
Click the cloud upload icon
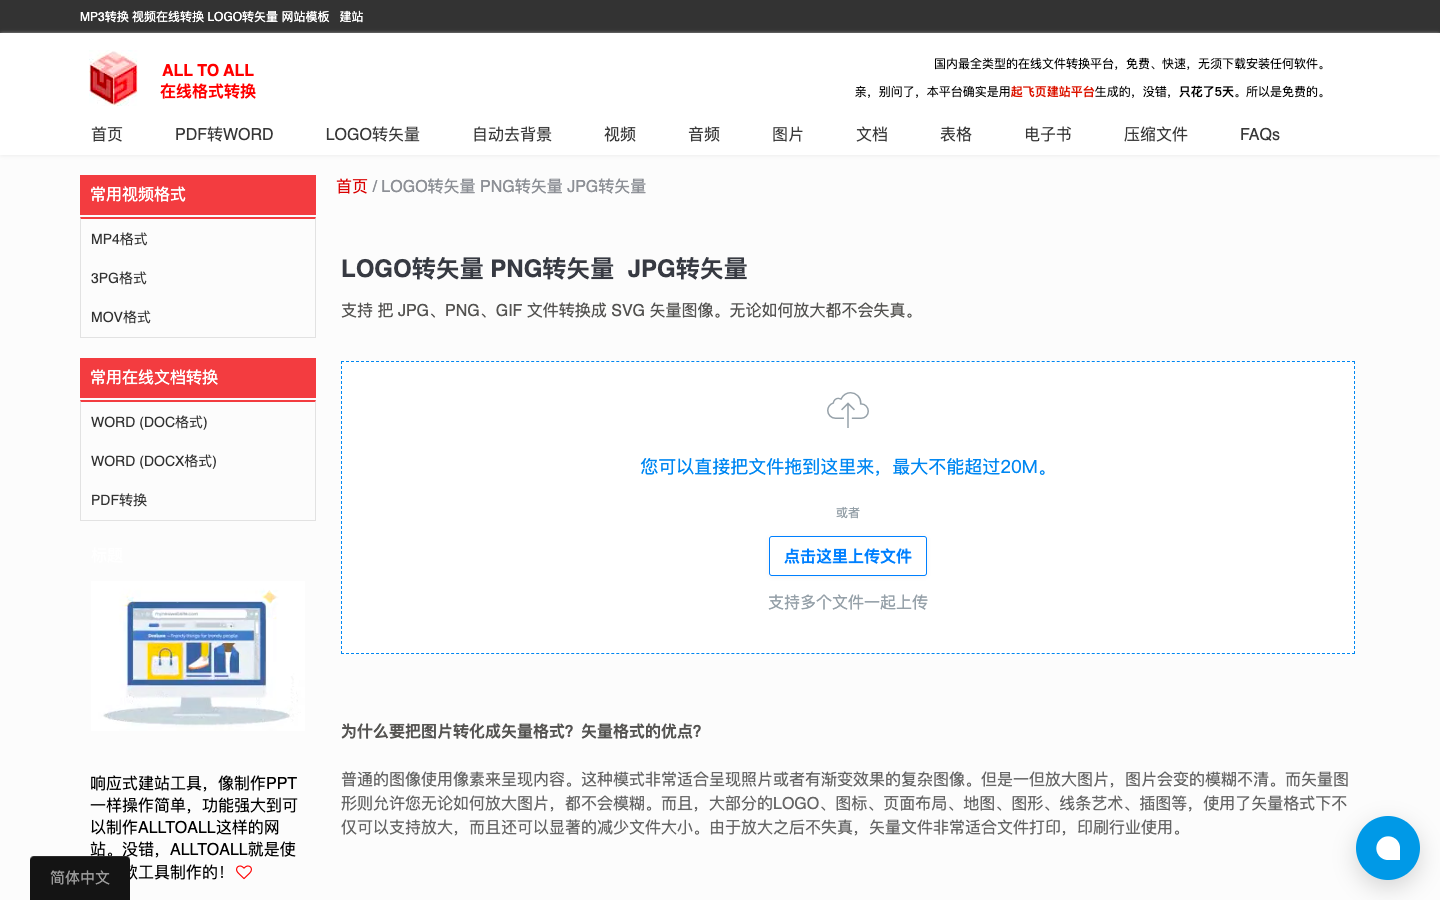[x=847, y=409]
